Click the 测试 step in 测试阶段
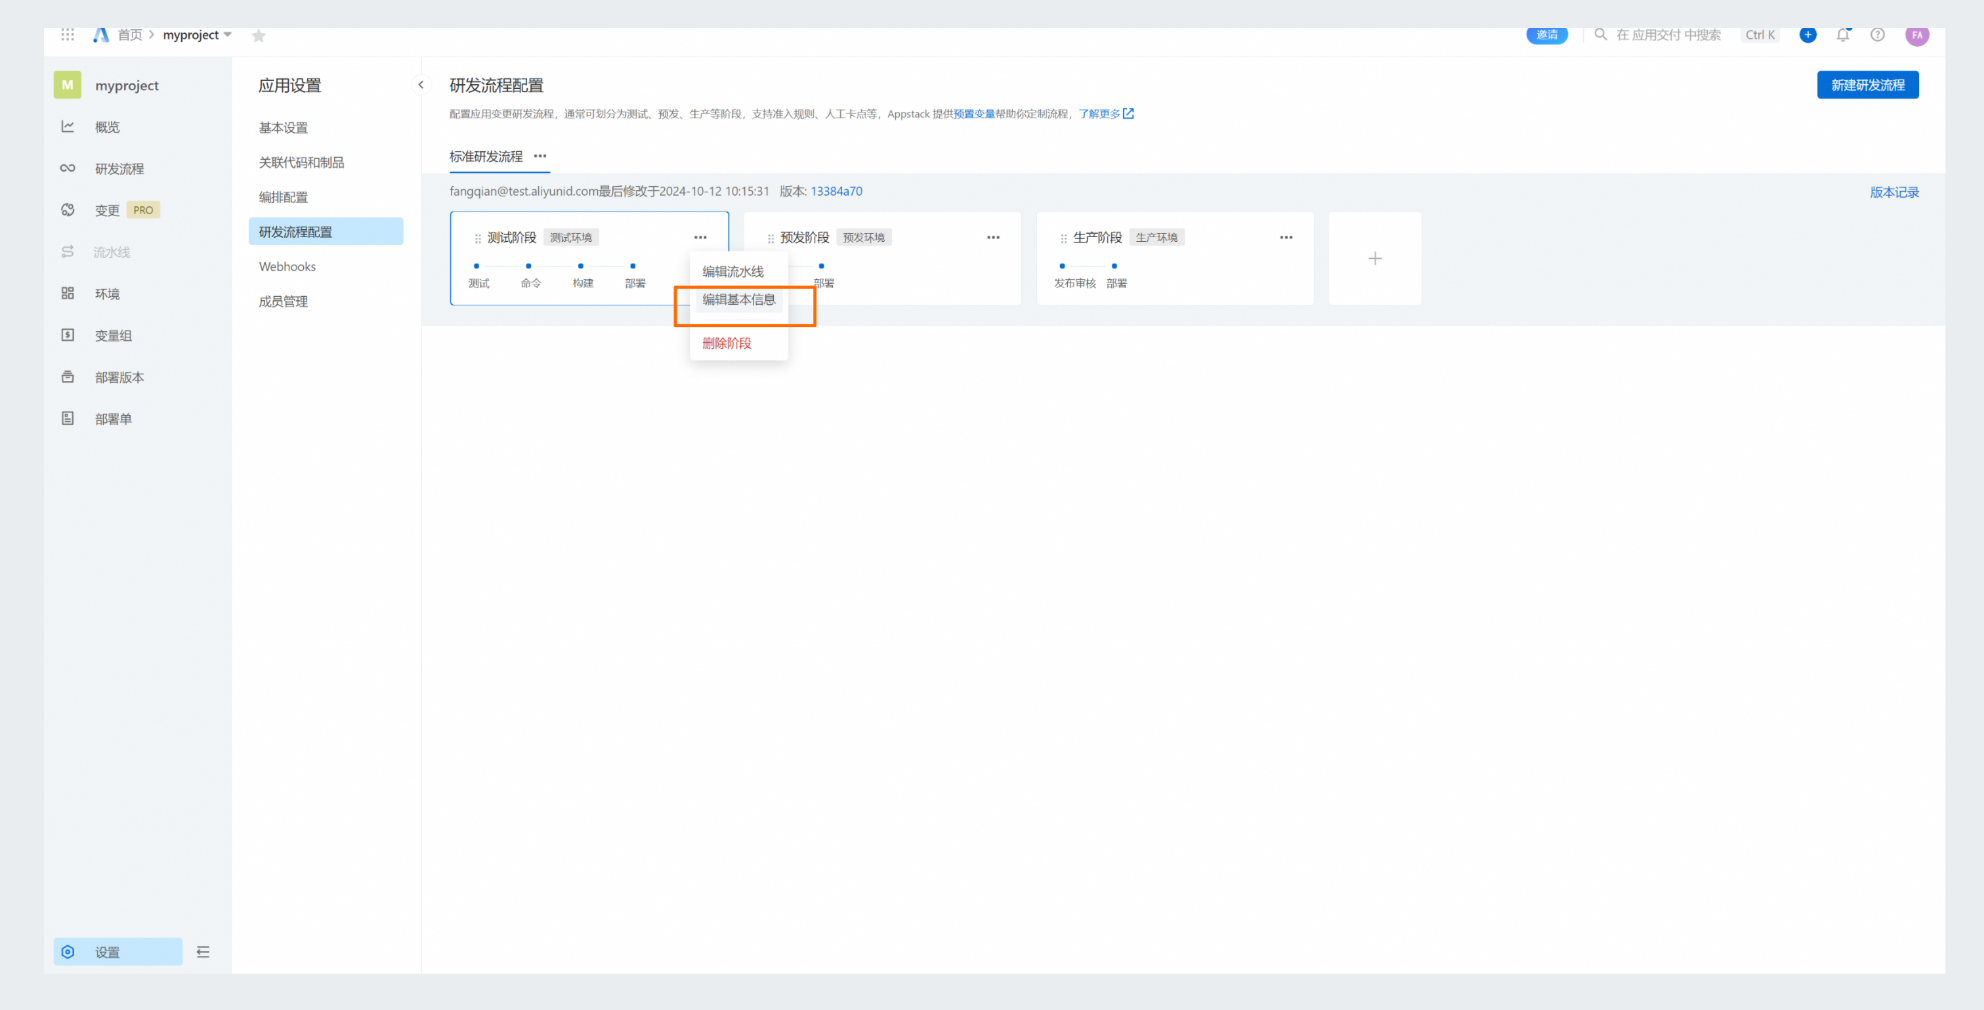Viewport: 1984px width, 1010px height. [479, 277]
